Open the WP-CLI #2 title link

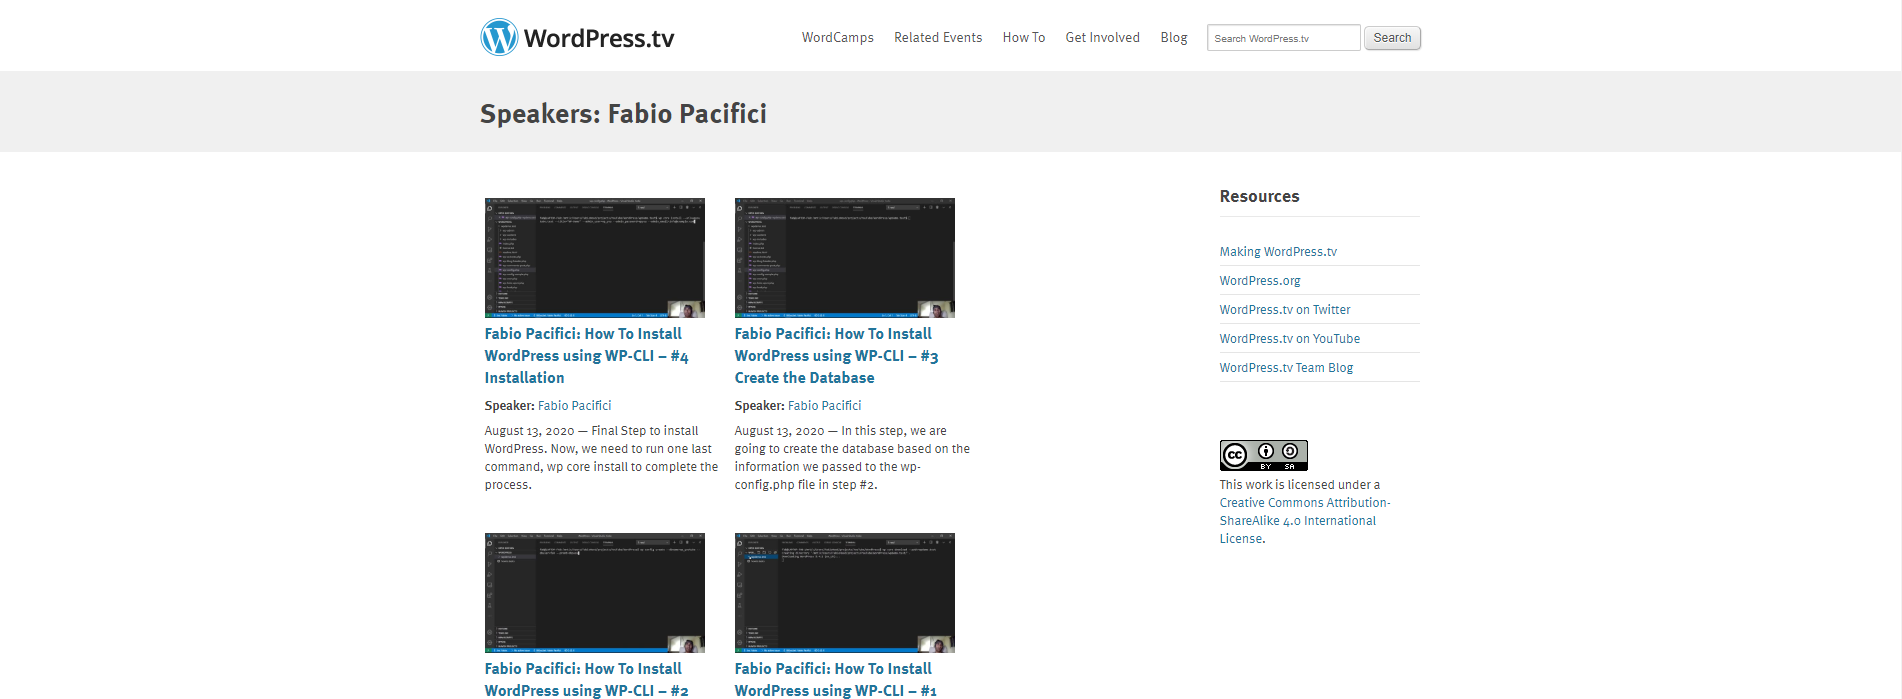[x=587, y=679]
